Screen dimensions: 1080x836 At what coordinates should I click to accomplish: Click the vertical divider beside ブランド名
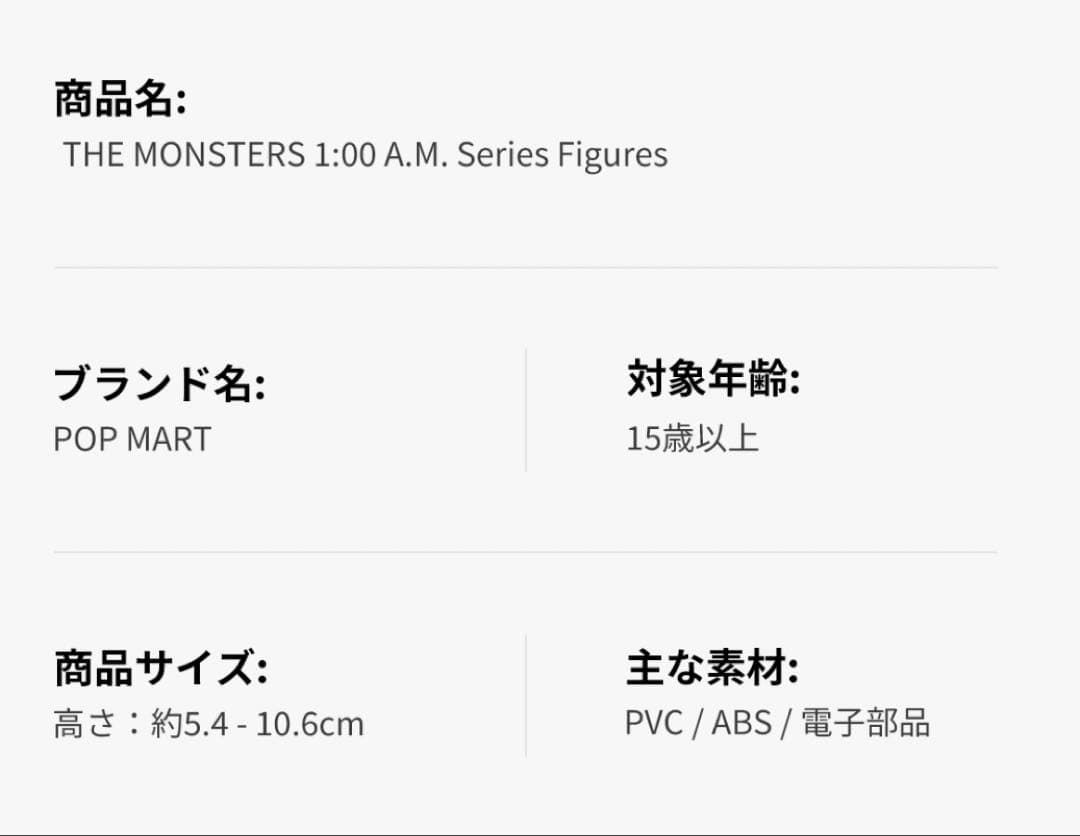point(526,410)
